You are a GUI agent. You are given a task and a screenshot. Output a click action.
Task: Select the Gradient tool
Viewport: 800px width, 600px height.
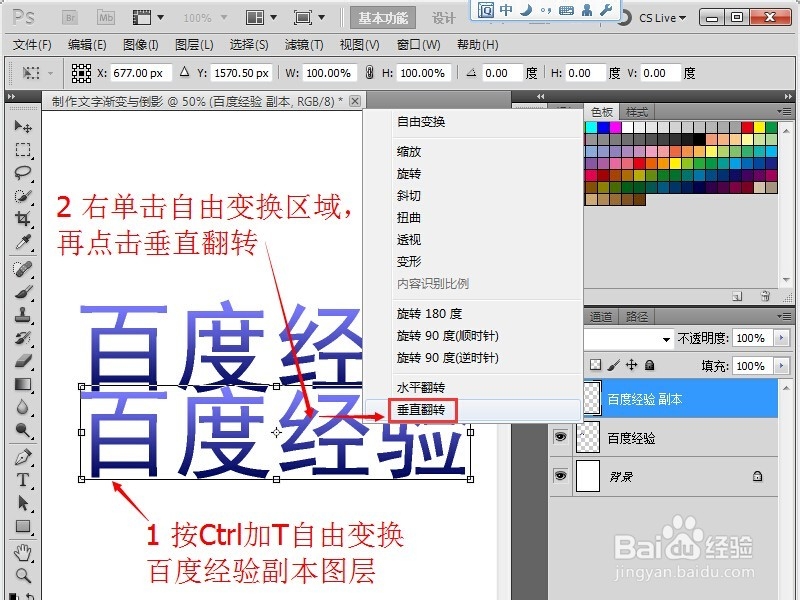tap(22, 383)
